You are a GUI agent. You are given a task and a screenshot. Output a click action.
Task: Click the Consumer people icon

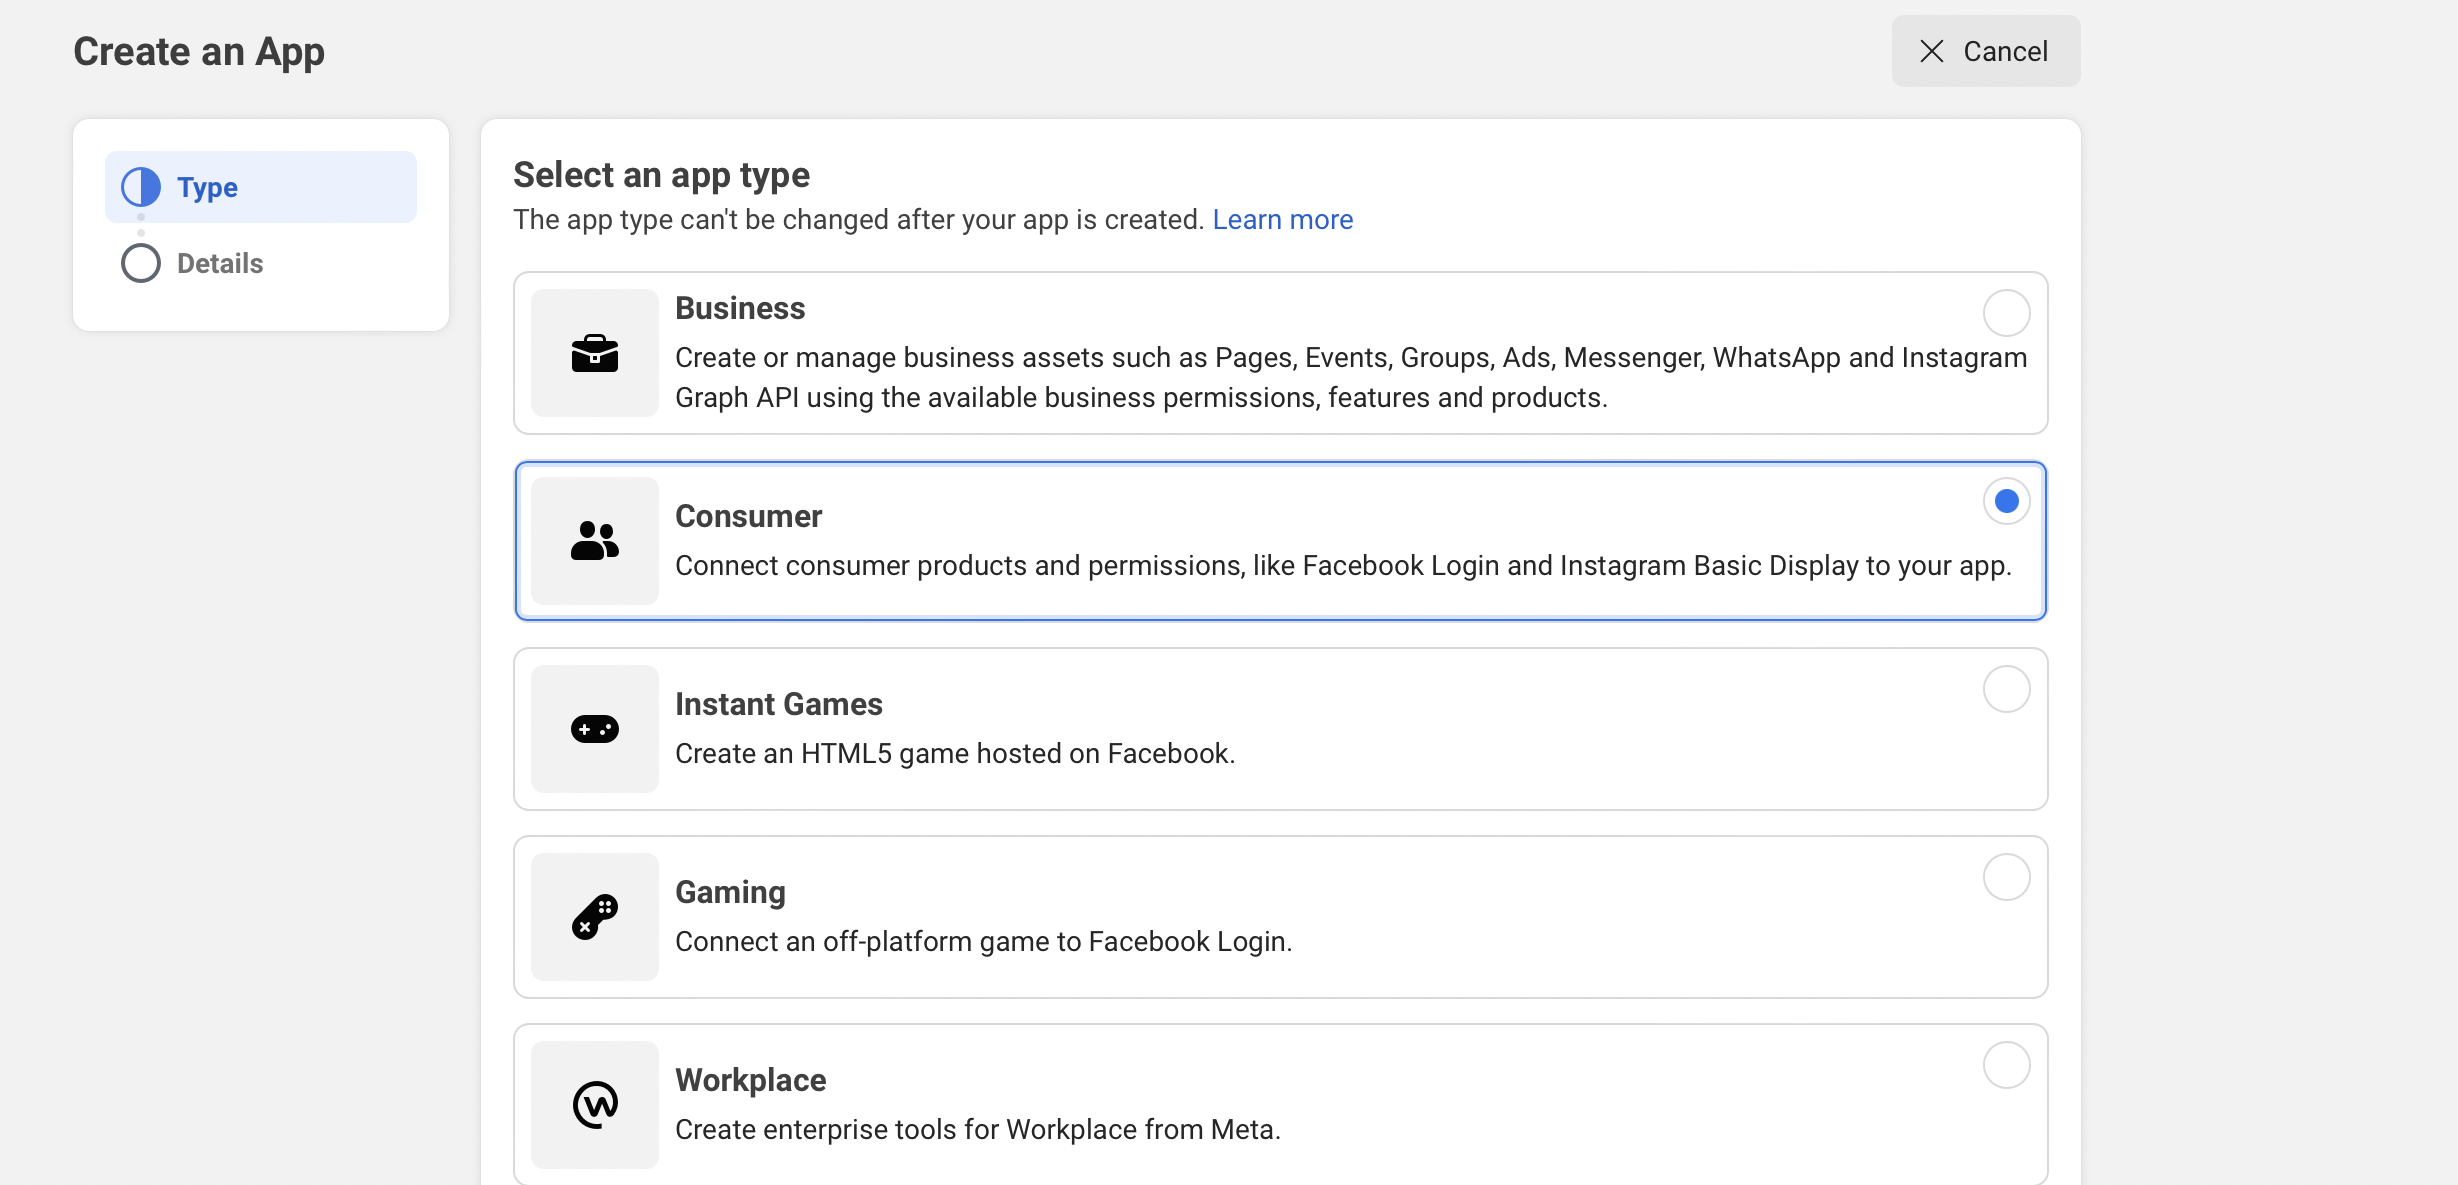(594, 541)
